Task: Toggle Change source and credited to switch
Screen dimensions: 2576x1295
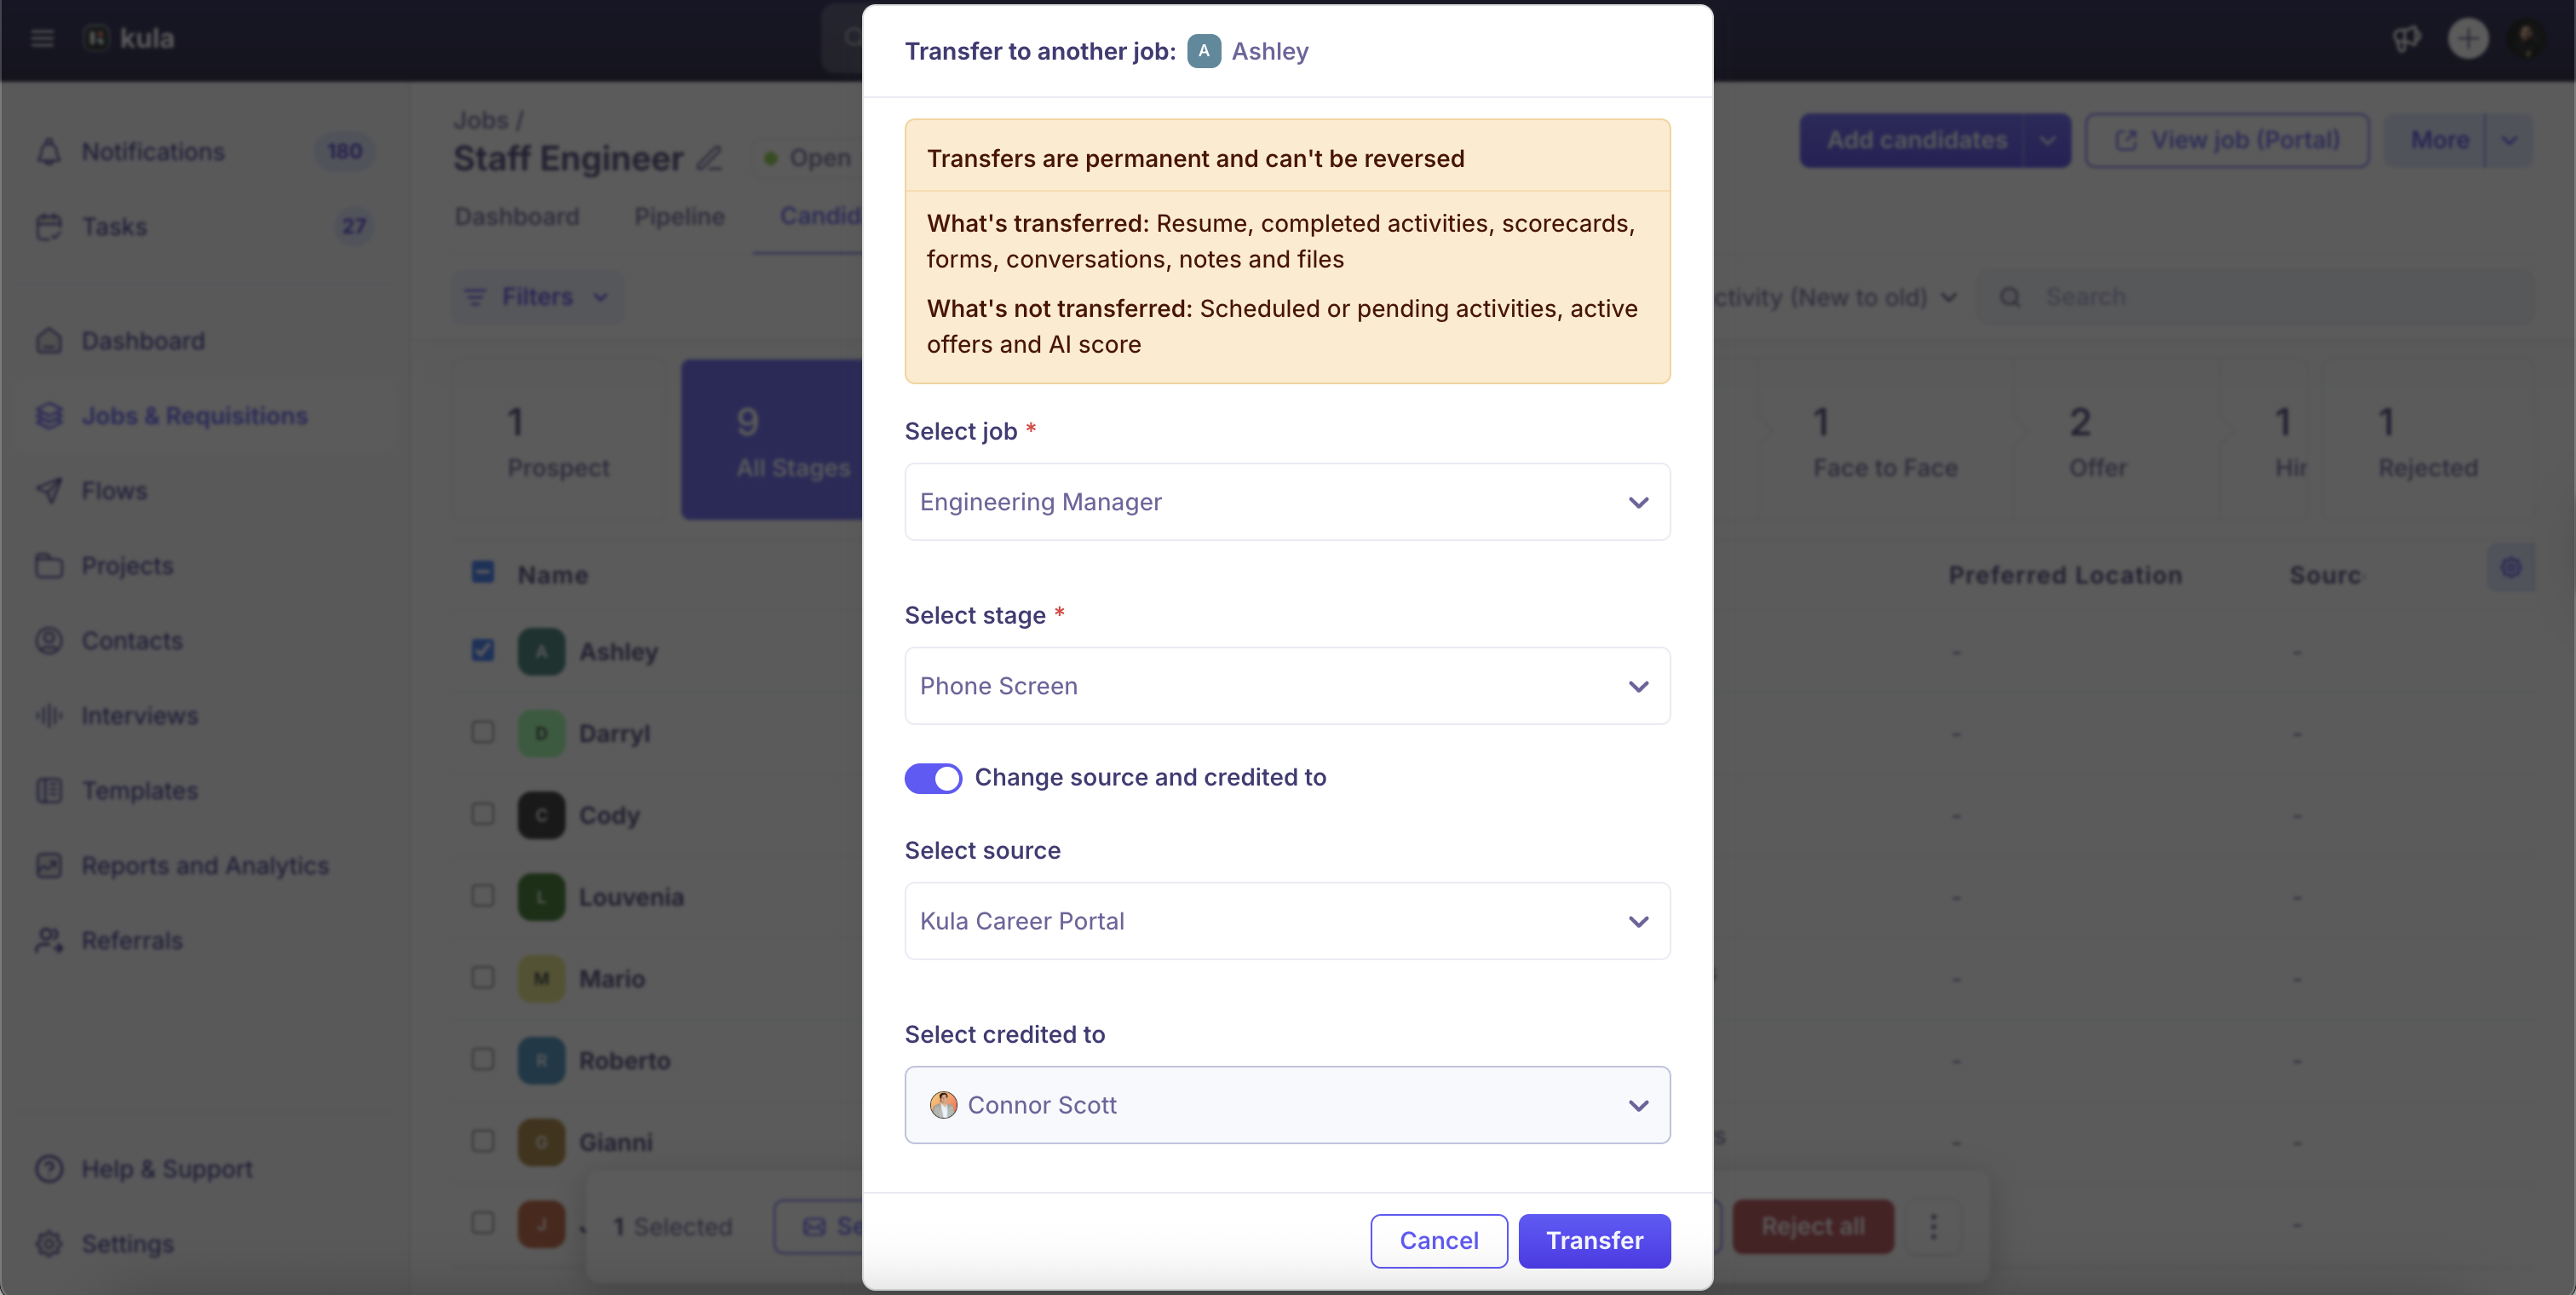Action: 933,777
